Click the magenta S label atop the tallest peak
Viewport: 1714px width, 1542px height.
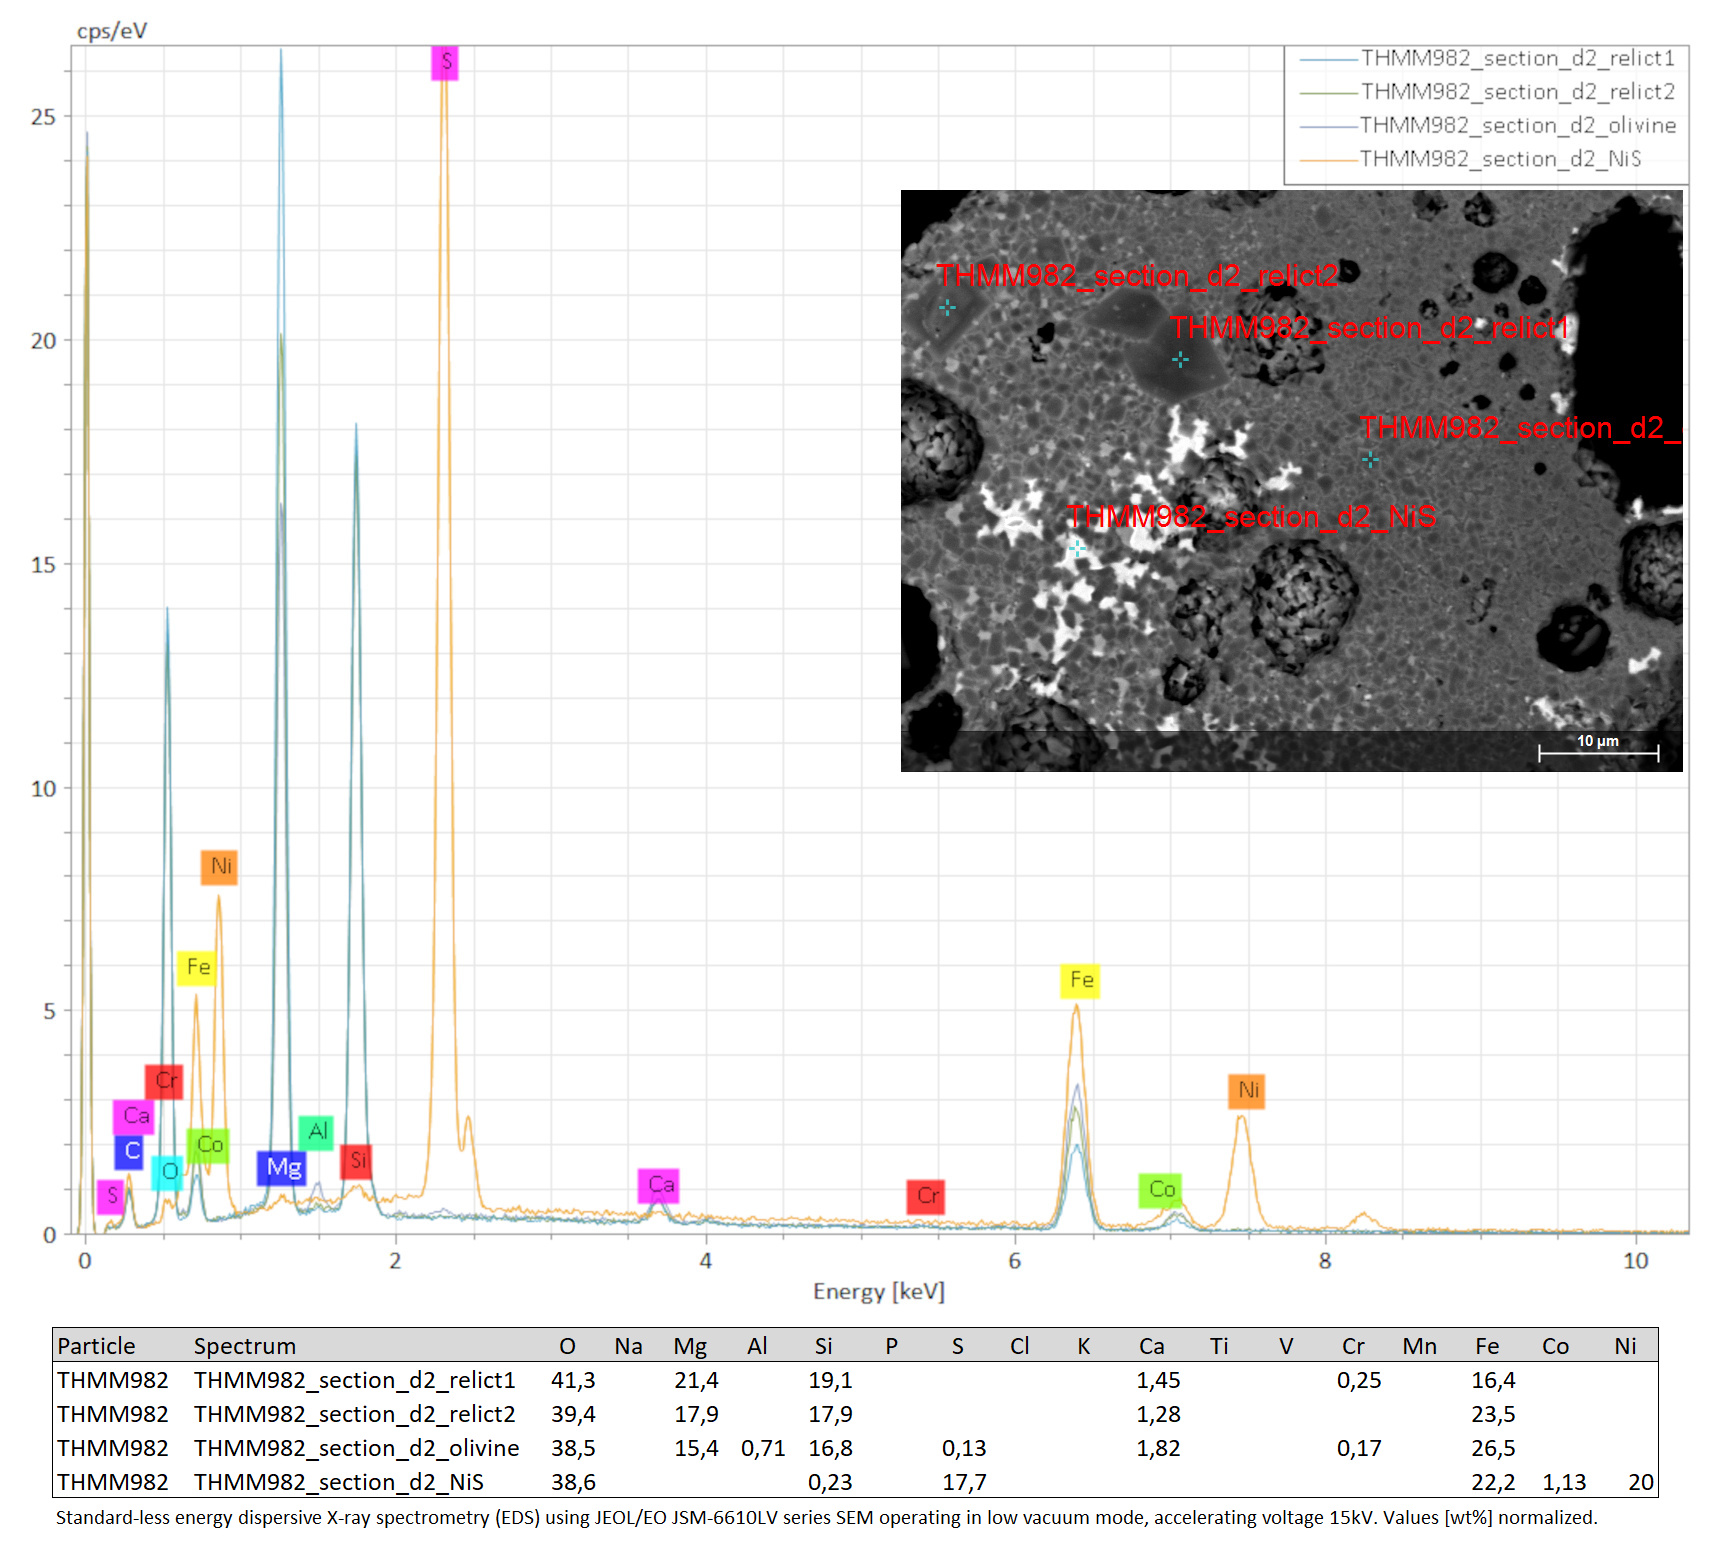tap(445, 62)
